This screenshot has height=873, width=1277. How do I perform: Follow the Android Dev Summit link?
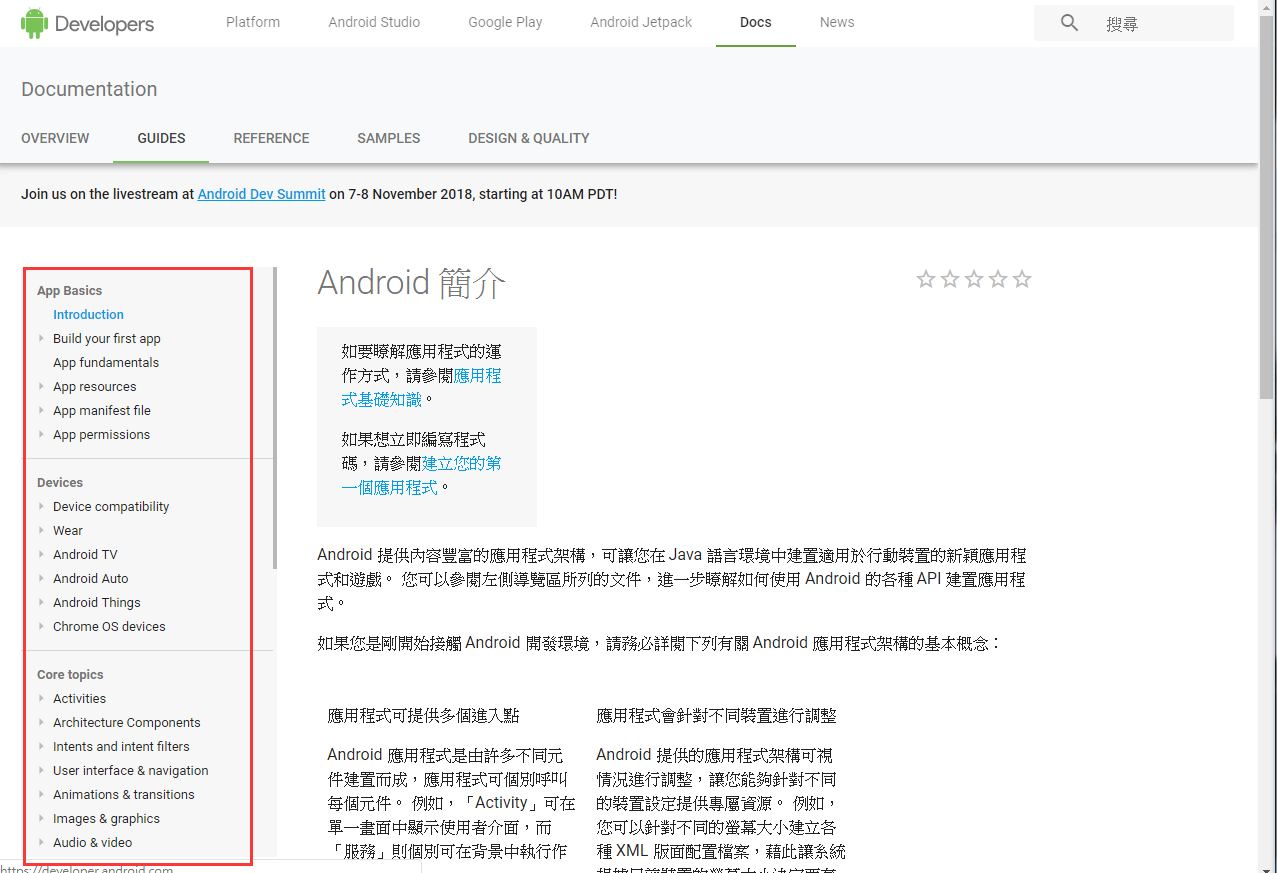click(261, 194)
